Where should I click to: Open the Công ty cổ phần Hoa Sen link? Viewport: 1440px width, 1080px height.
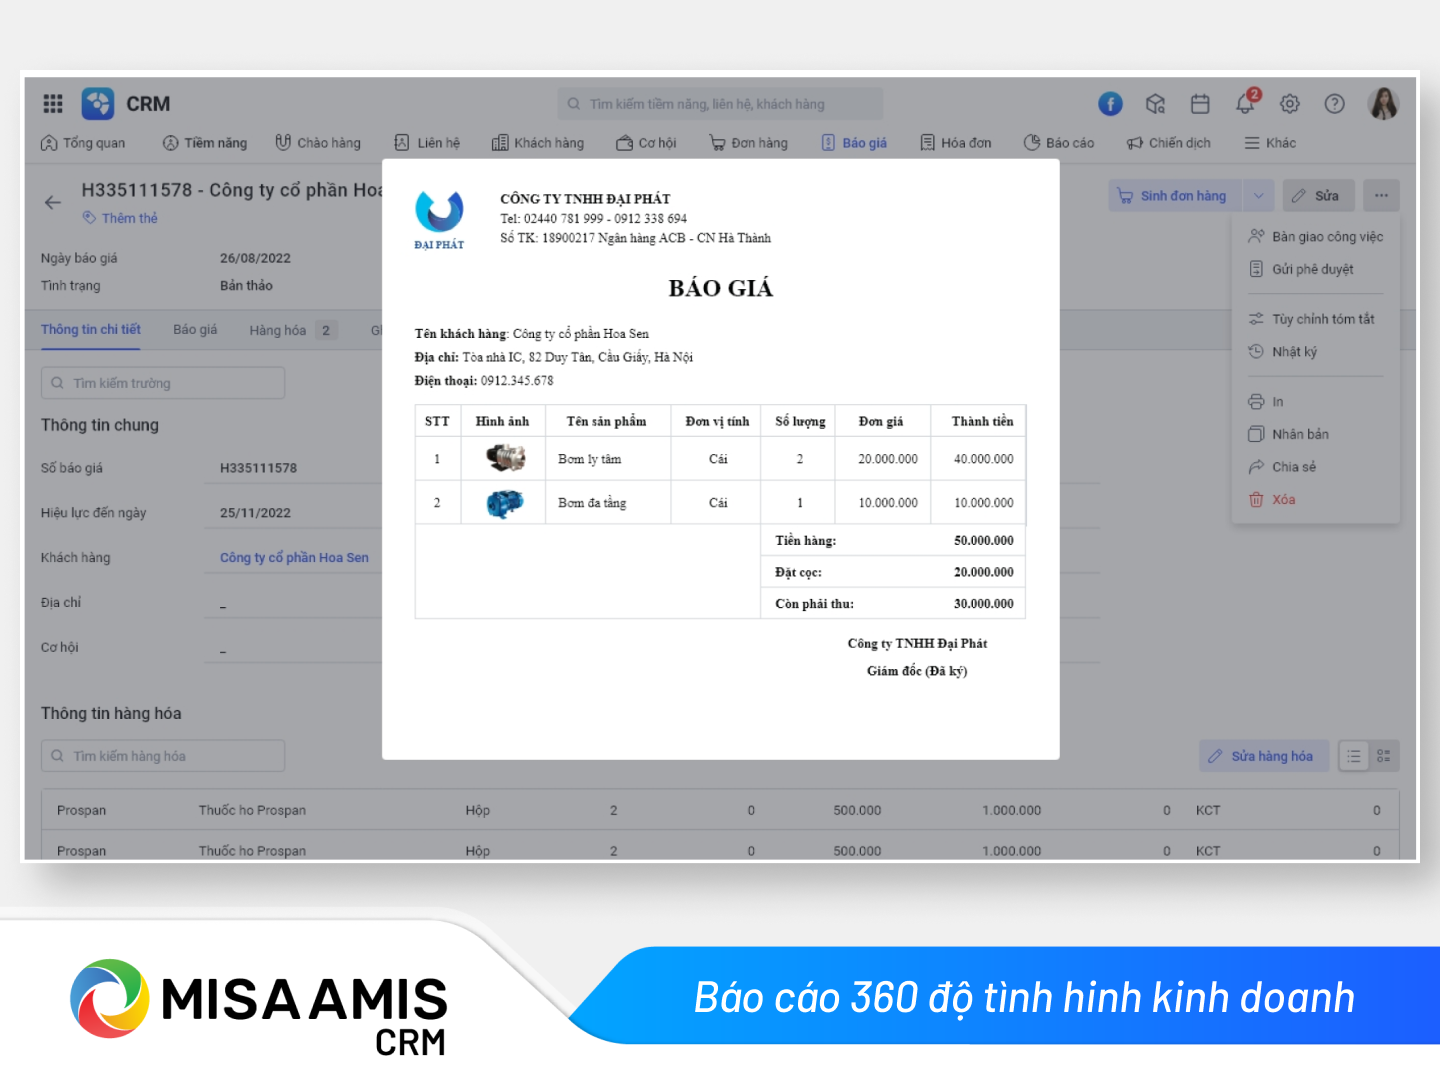point(294,558)
